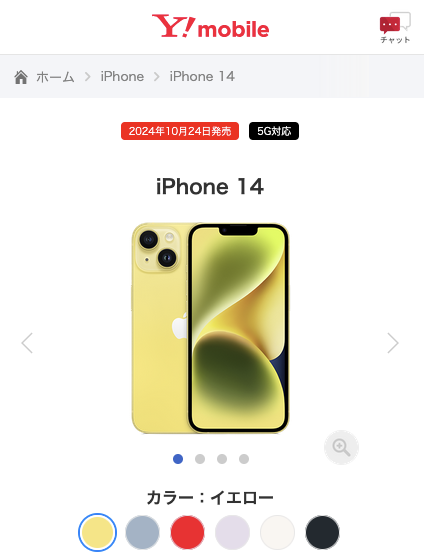Screen dimensions: 424x559
Task: Click the yellow iPhone 14 product image
Action: pyautogui.click(x=210, y=328)
